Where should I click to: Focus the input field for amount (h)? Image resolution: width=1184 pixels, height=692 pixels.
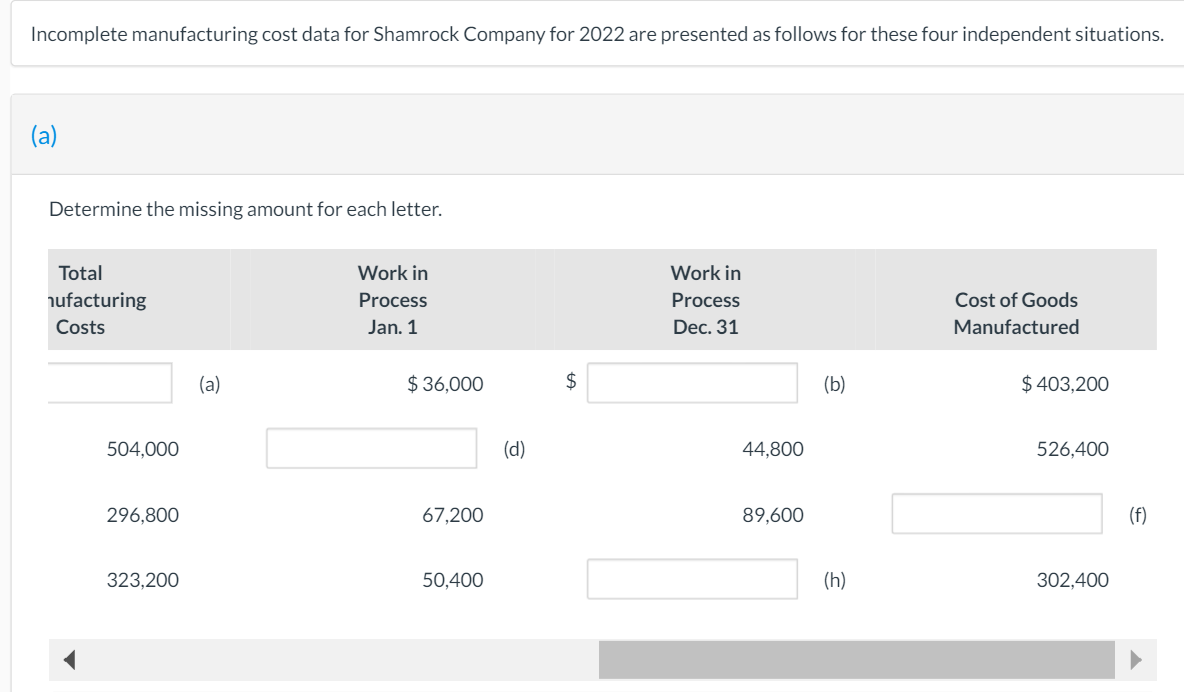tap(692, 579)
